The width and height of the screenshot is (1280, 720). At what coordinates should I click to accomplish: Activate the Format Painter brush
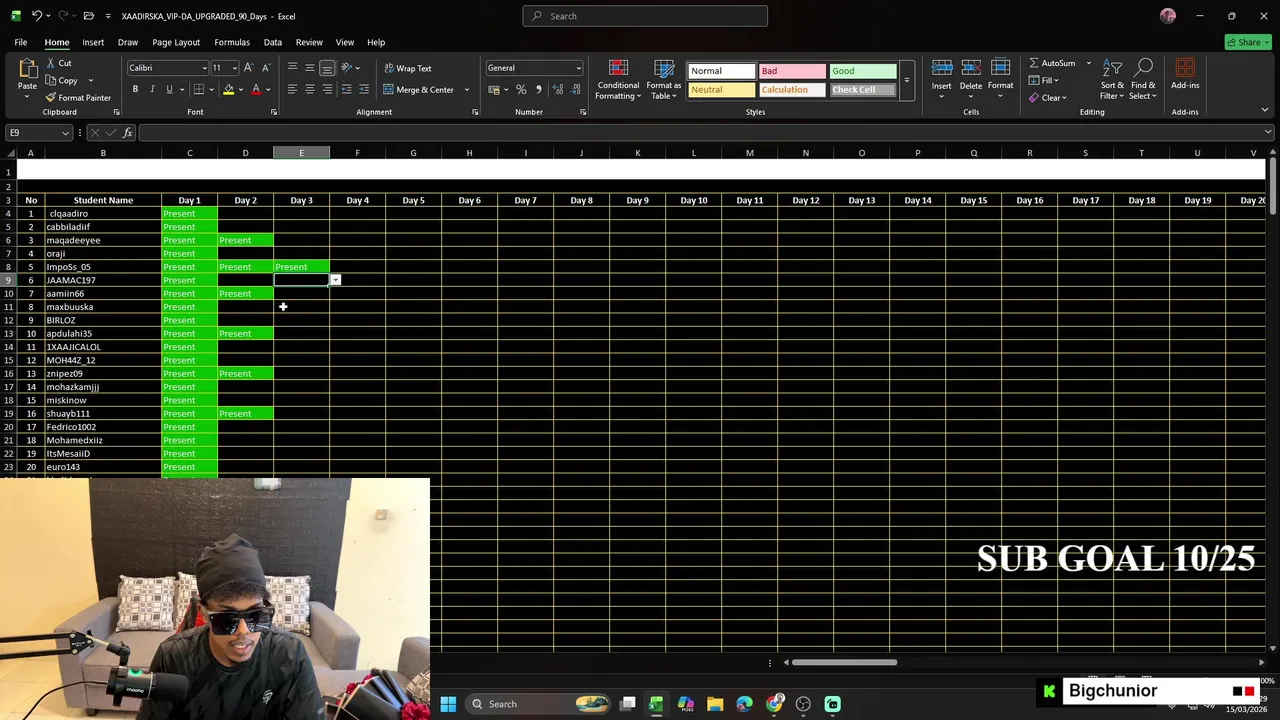[x=51, y=98]
